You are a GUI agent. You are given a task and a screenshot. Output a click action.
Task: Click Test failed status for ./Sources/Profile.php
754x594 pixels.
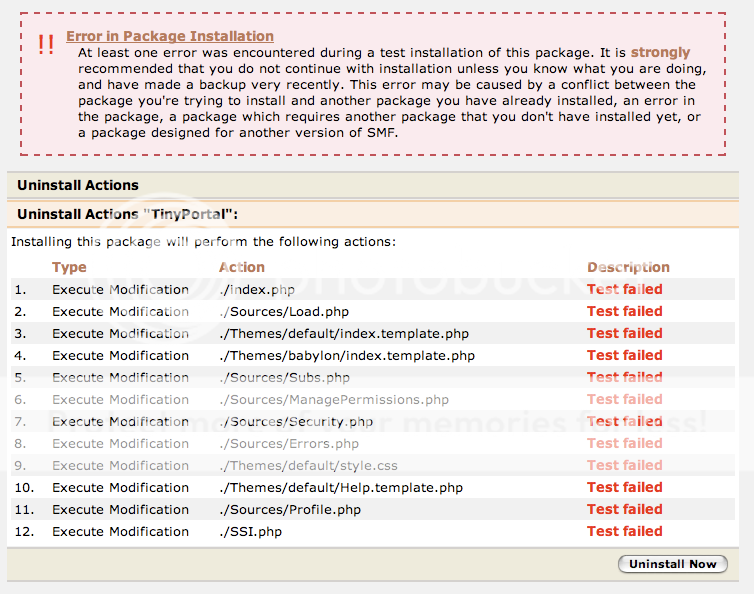click(x=624, y=510)
